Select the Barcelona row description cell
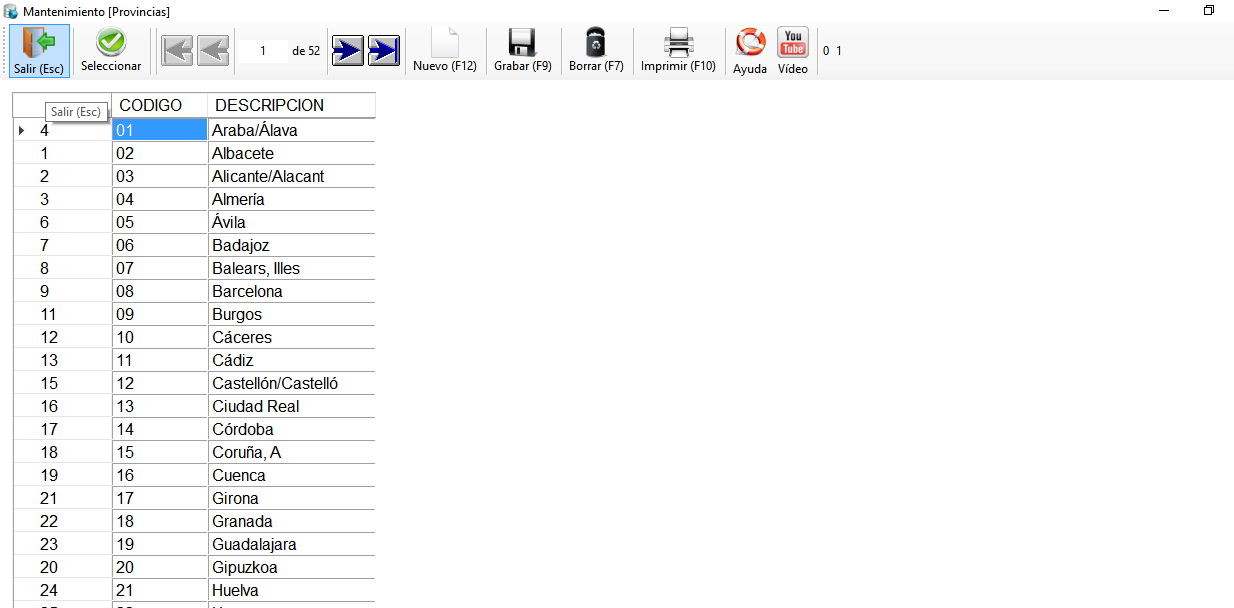 click(291, 292)
